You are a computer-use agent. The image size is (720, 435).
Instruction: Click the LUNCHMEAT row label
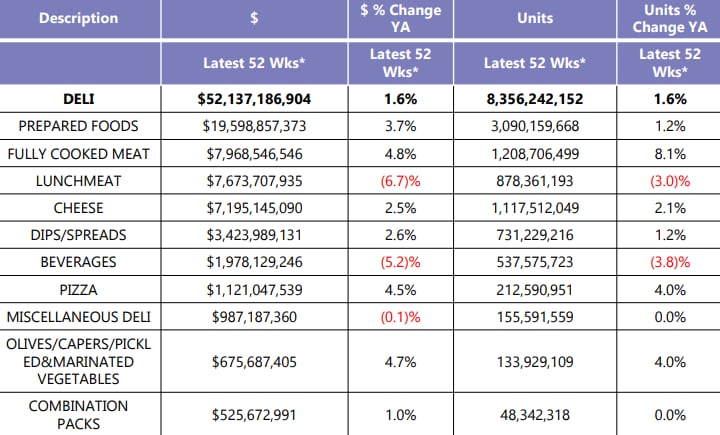tap(79, 181)
